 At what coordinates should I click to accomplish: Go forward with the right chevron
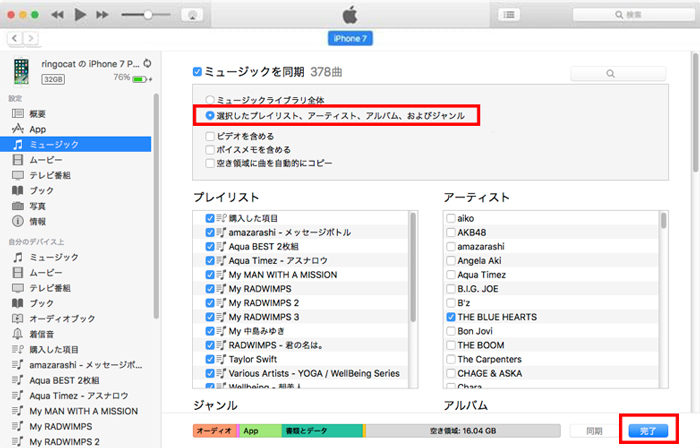[x=30, y=38]
